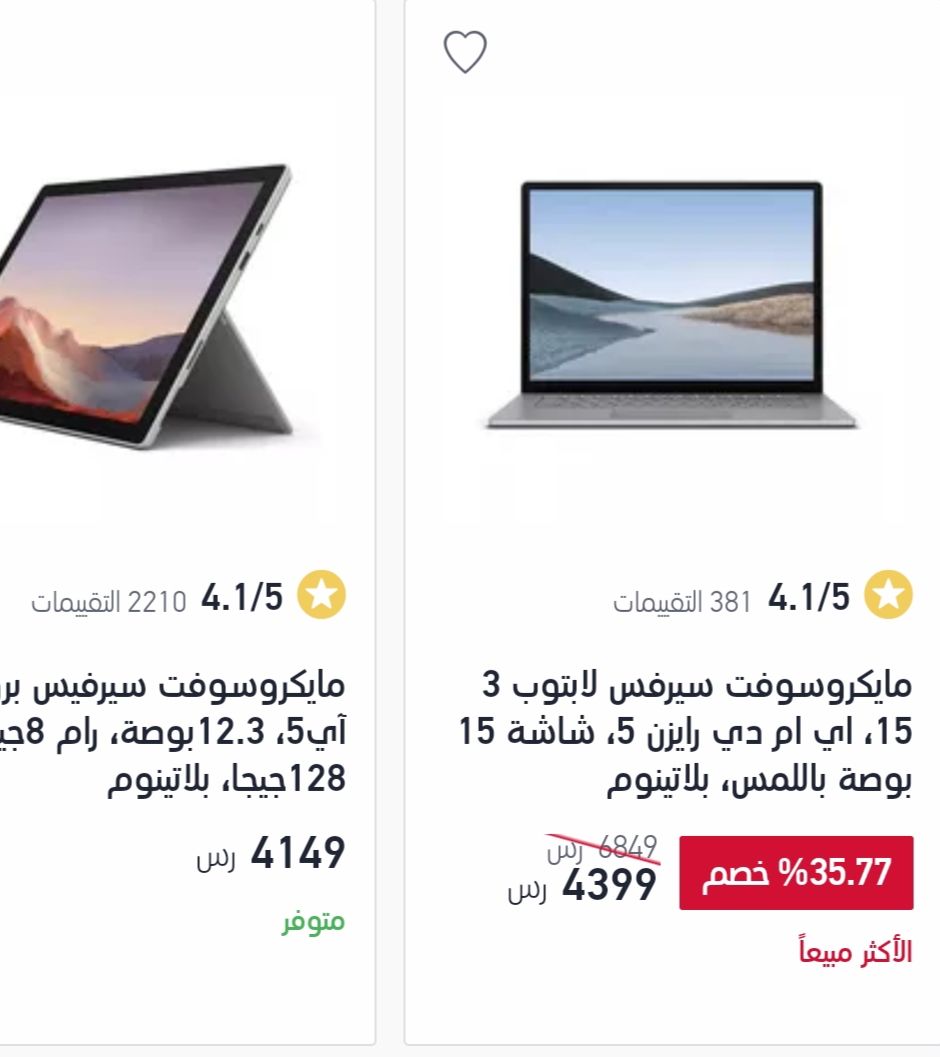
Task: View the 2210 ratings count
Action: (x=109, y=601)
